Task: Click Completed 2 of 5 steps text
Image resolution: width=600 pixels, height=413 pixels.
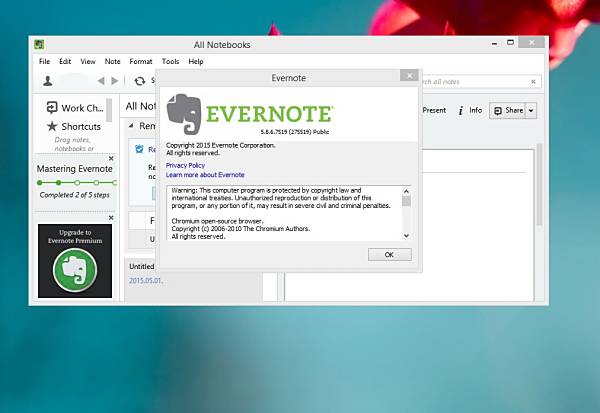Action: click(x=75, y=195)
